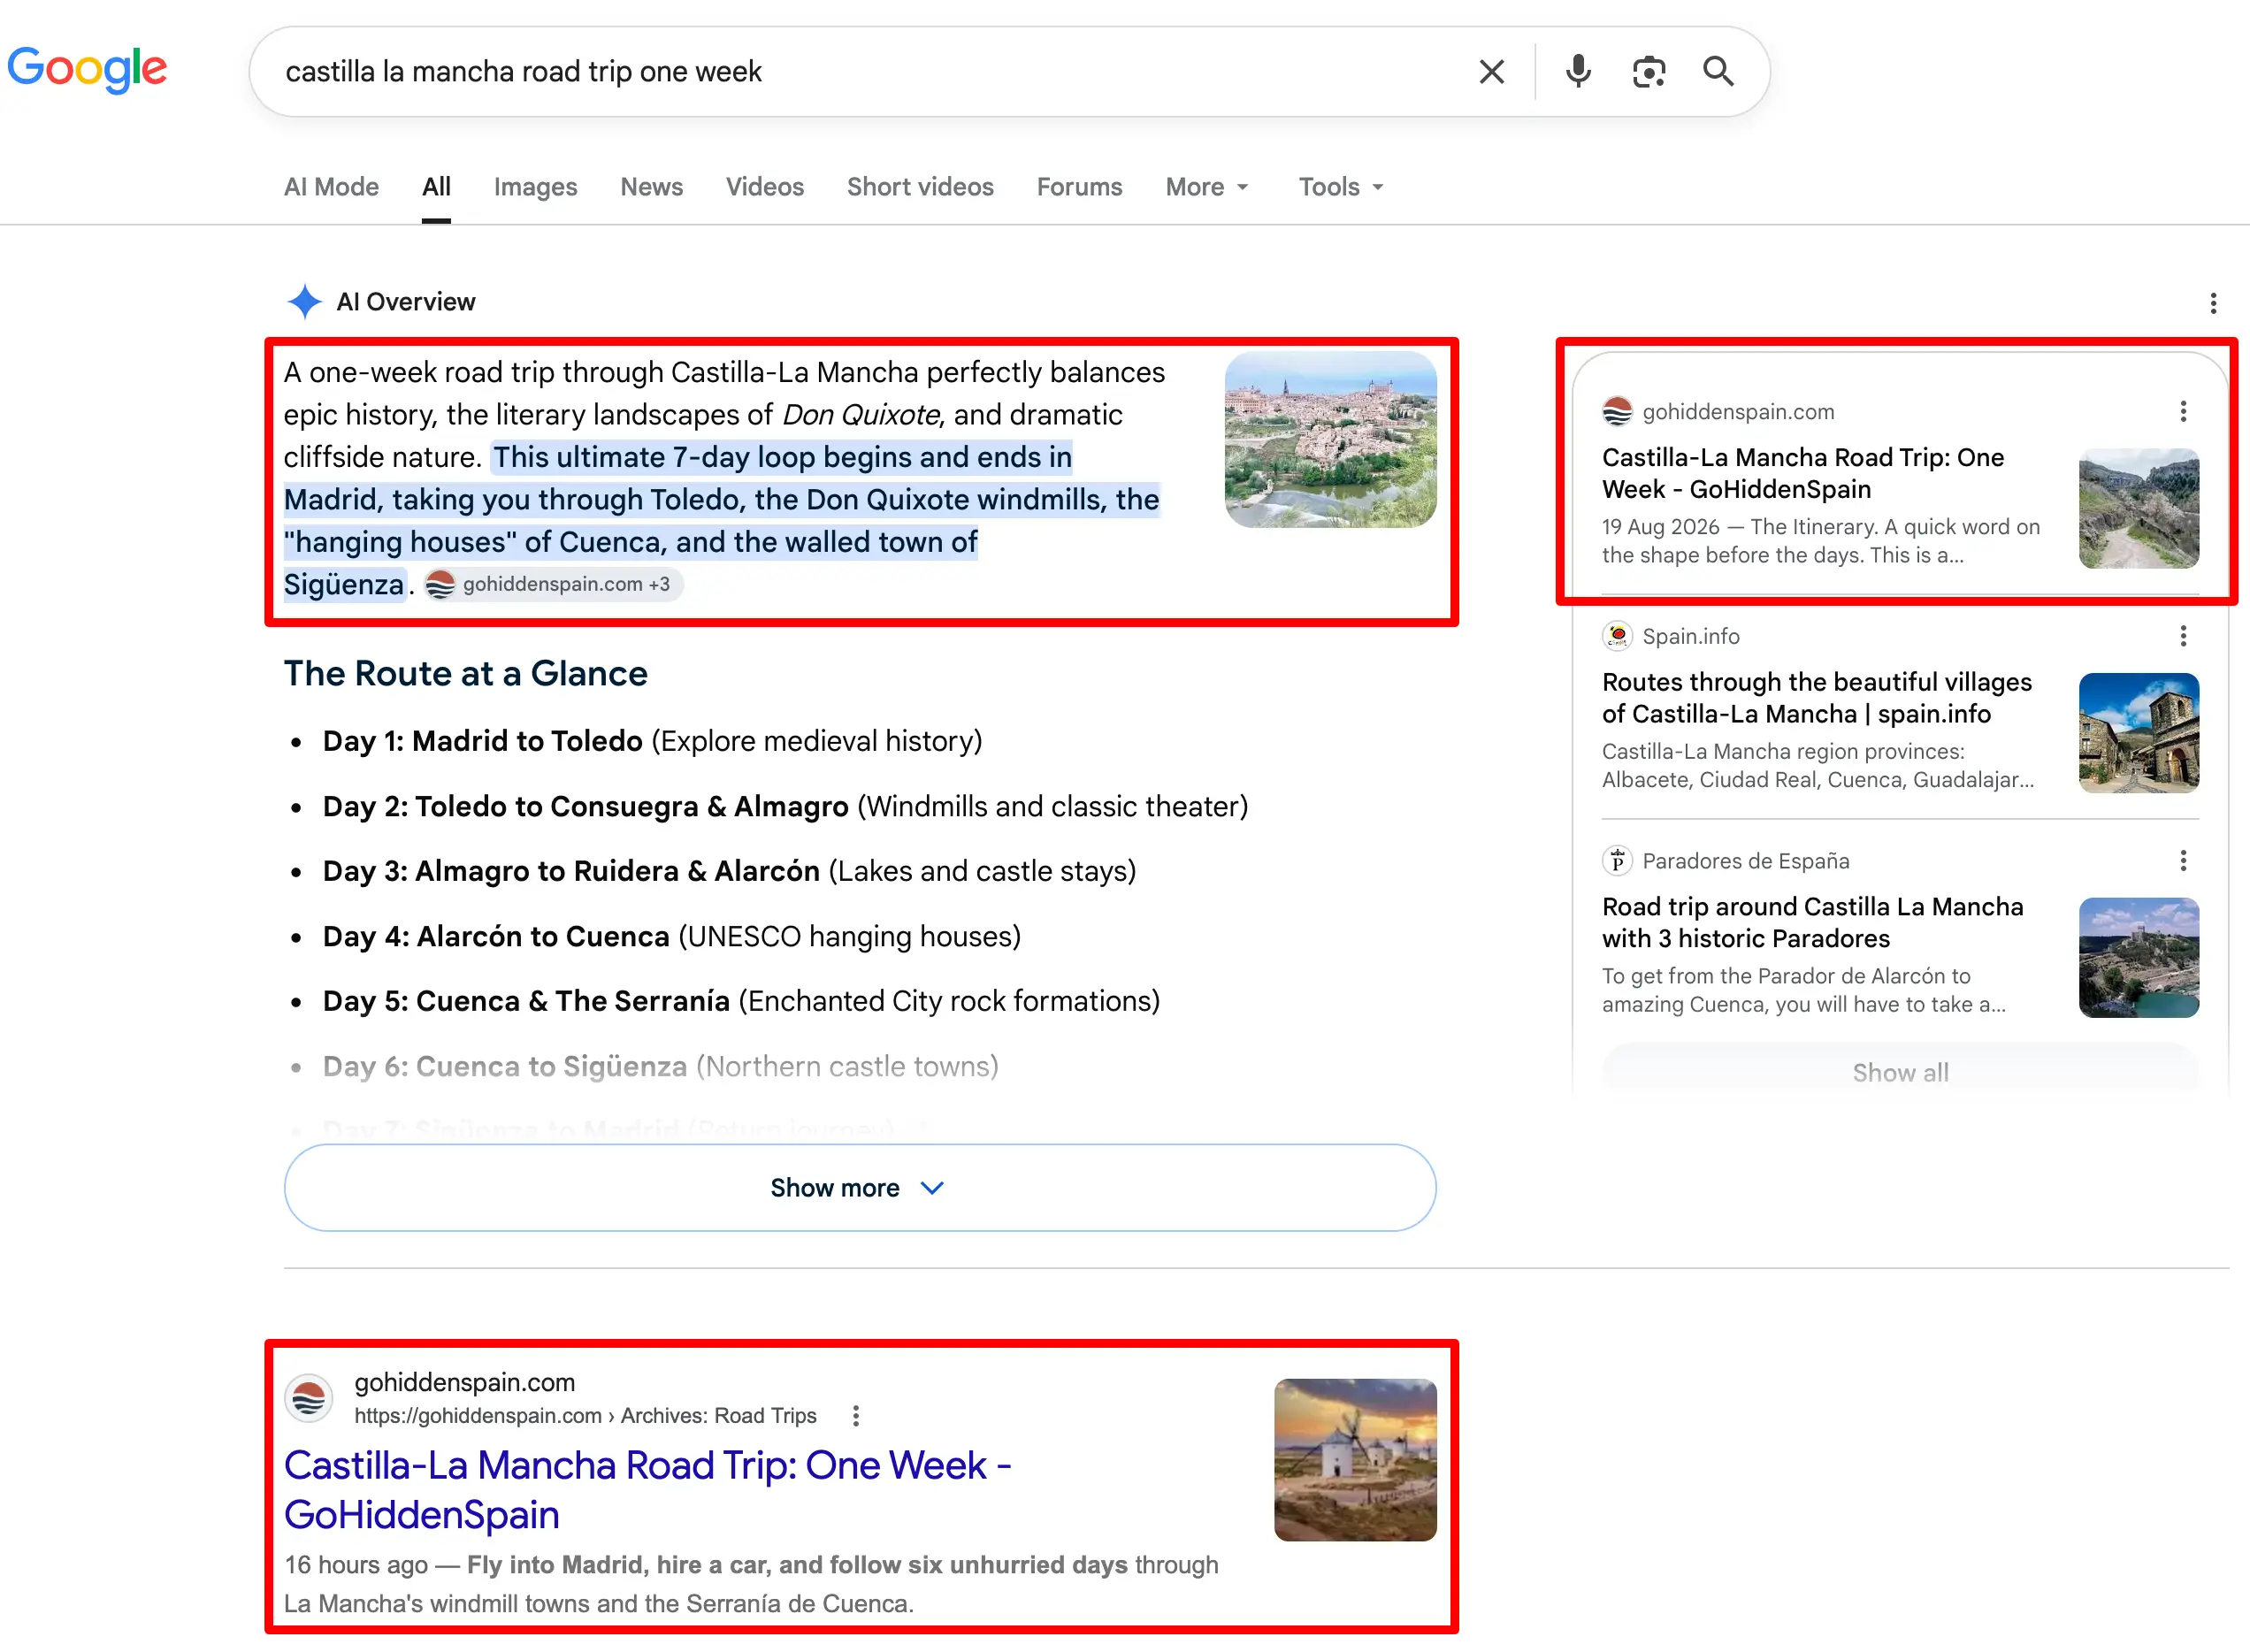Click the Google logo

pyautogui.click(x=86, y=69)
